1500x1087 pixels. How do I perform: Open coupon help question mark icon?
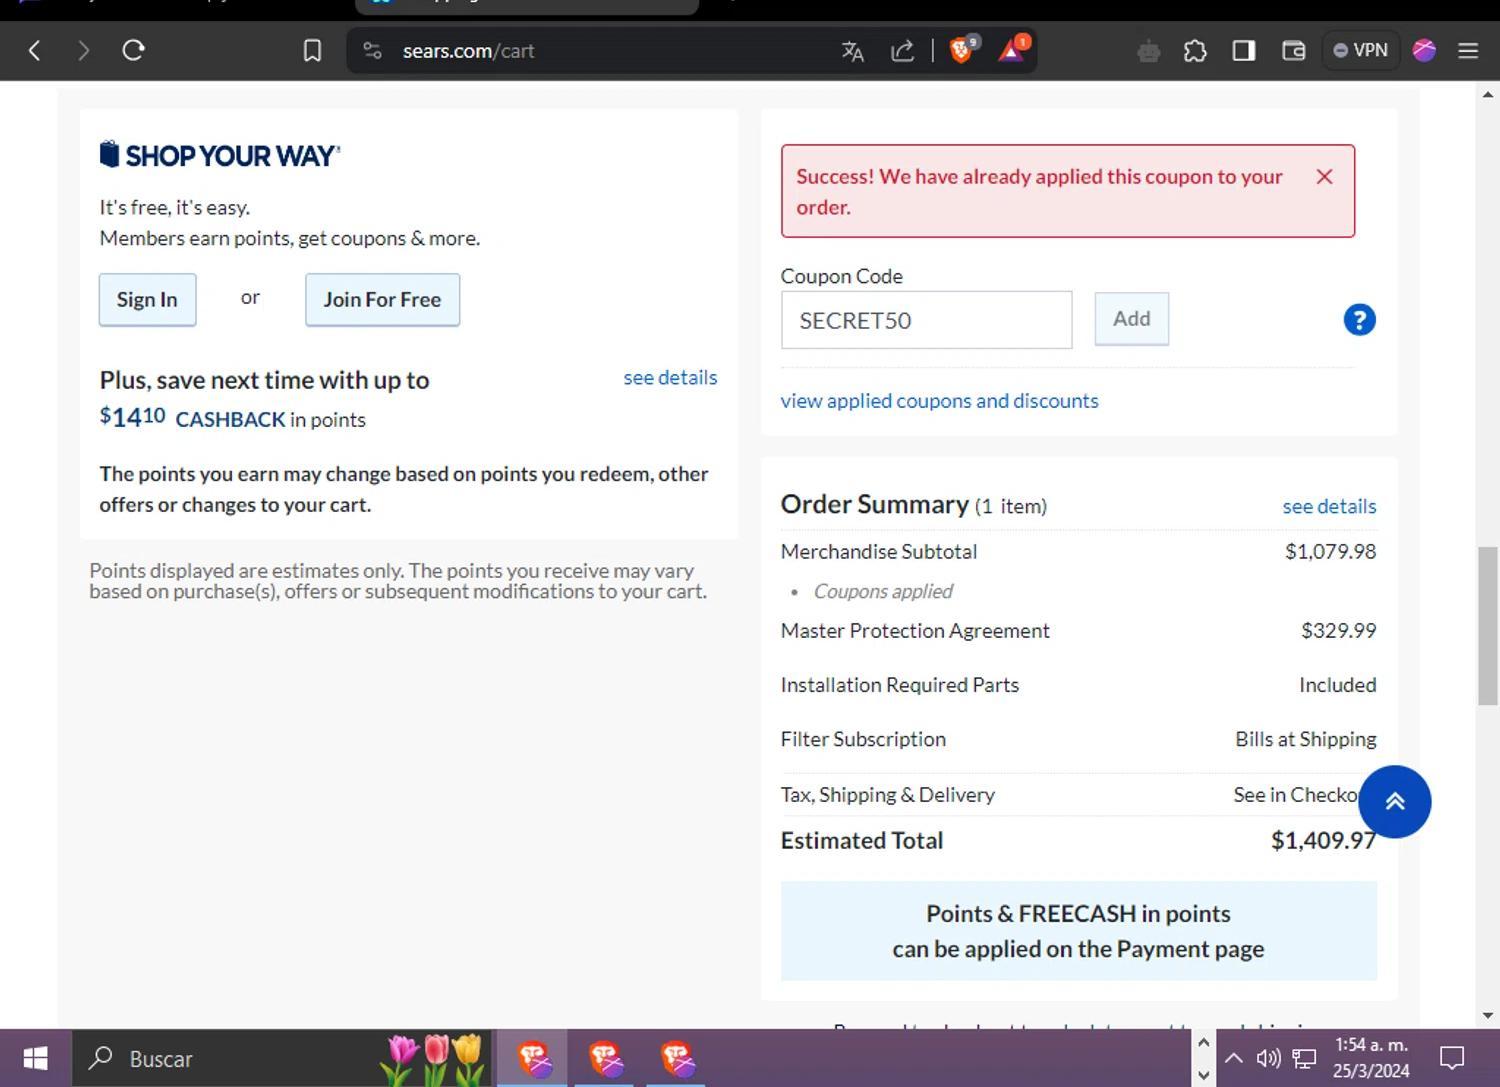click(x=1359, y=320)
